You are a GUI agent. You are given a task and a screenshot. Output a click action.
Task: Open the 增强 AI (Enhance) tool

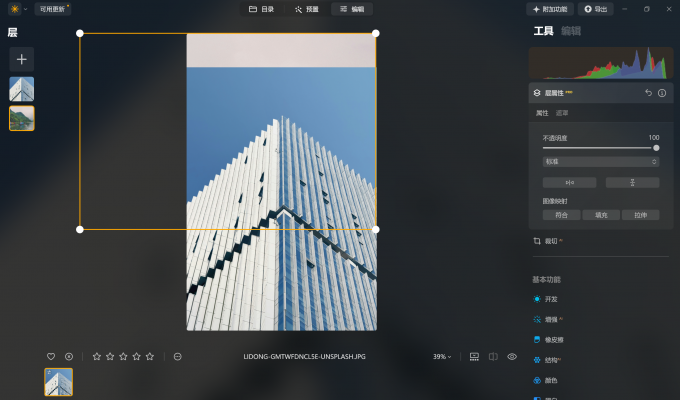pos(548,319)
